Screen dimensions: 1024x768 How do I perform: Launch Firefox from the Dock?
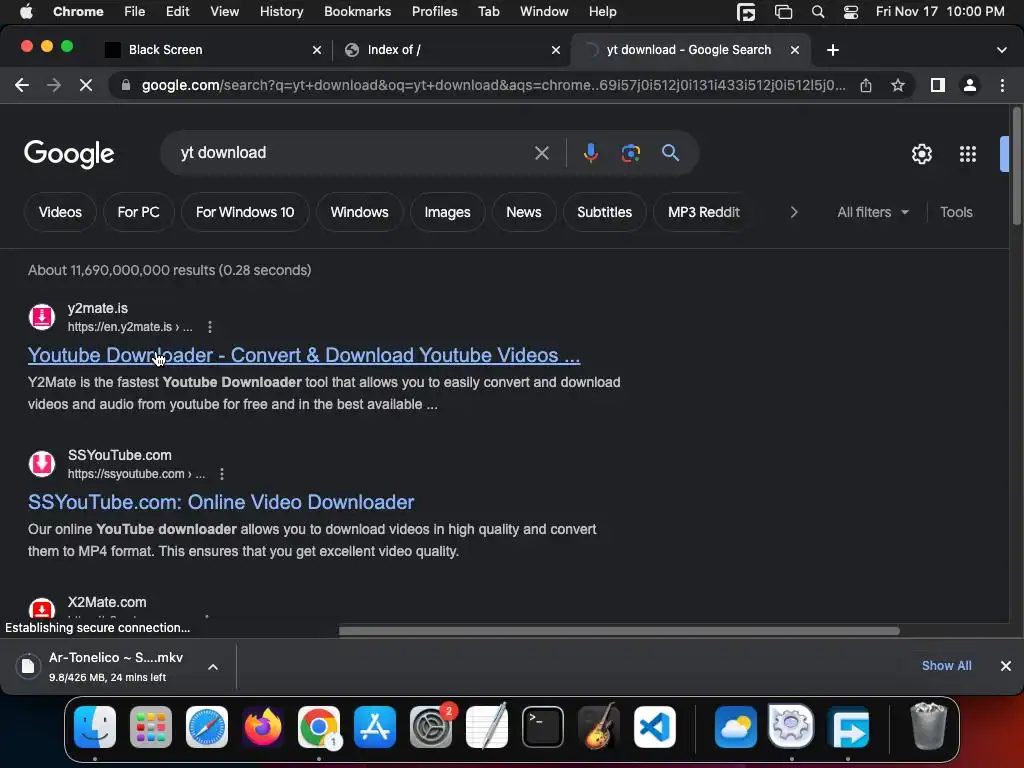[263, 727]
